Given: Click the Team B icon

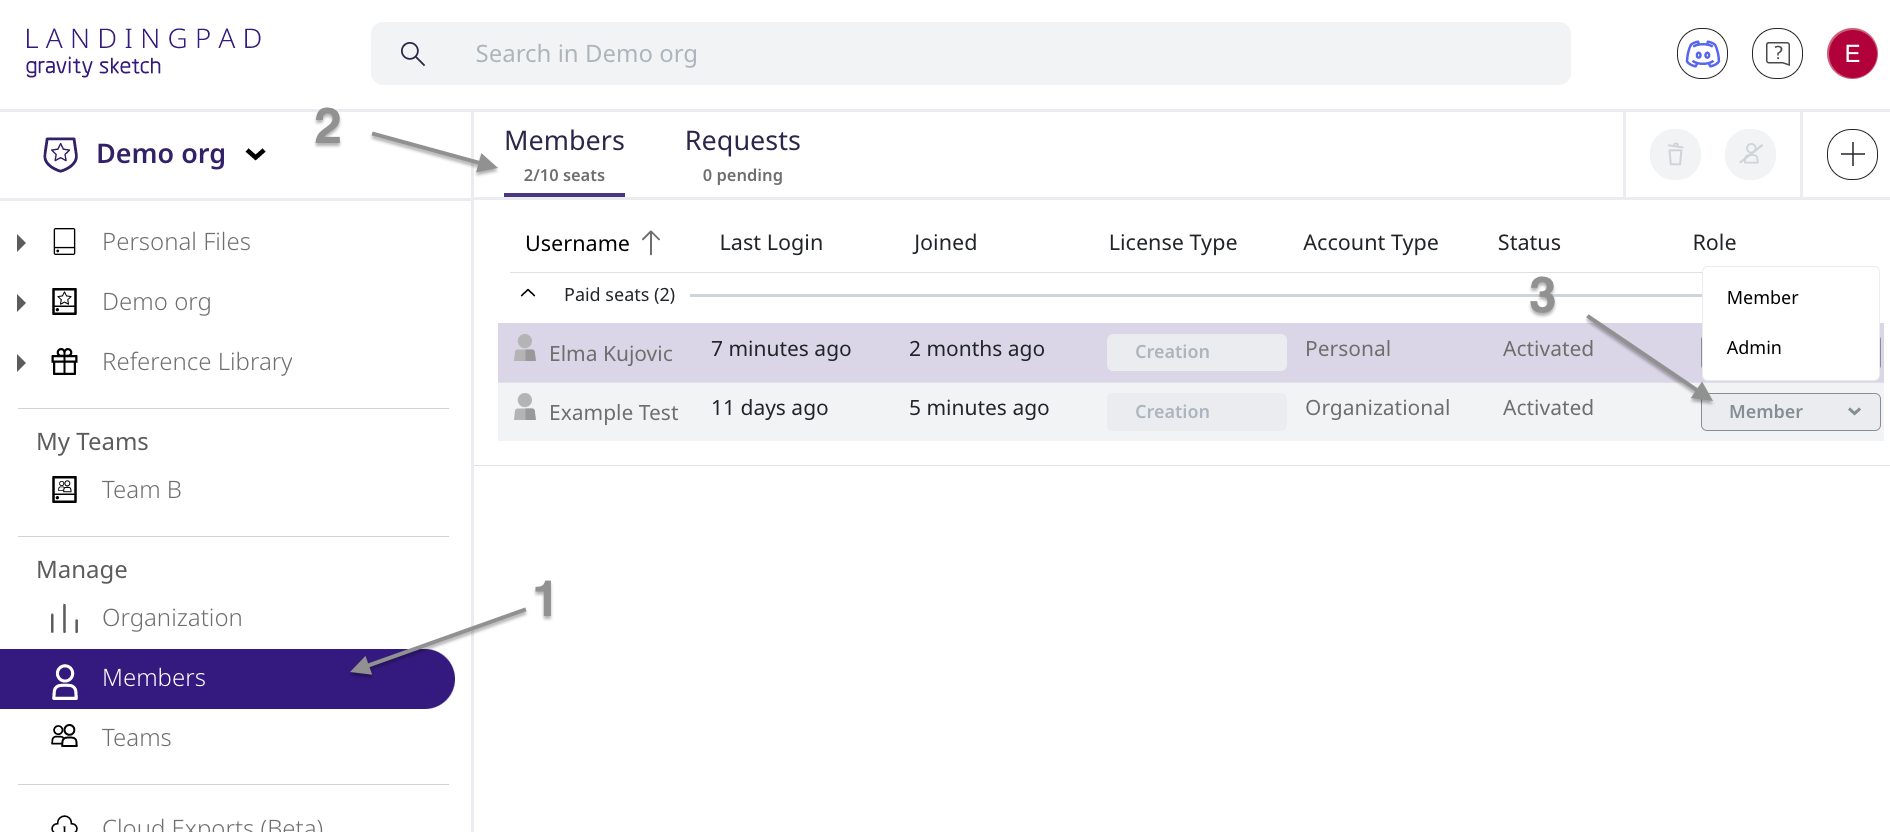Looking at the screenshot, I should [65, 490].
